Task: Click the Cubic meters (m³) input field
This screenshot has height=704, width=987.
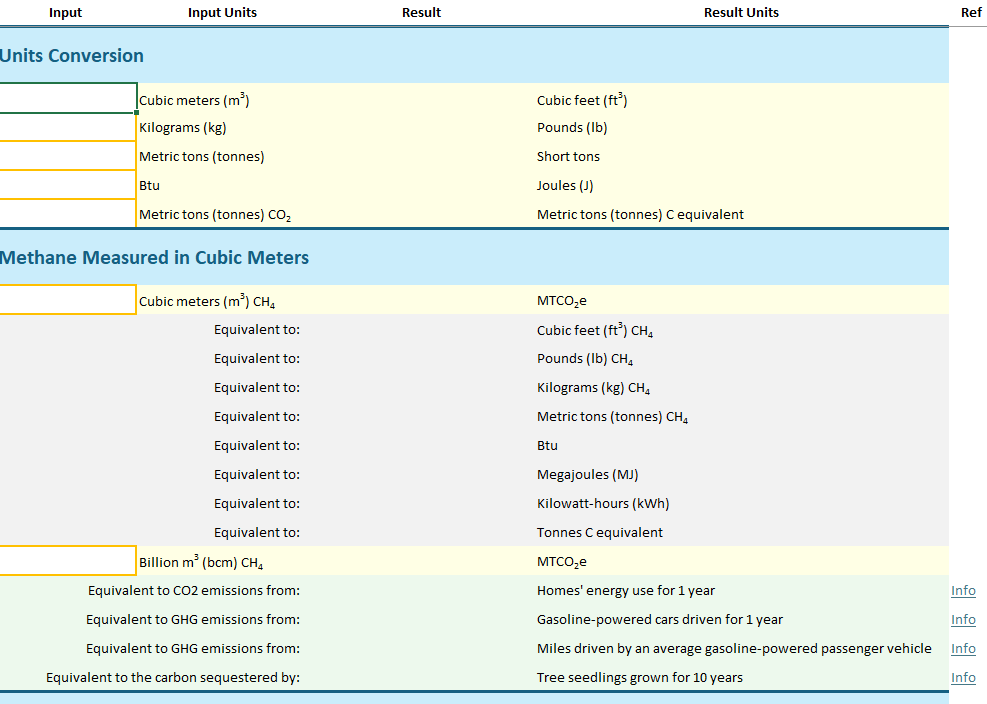Action: coord(67,98)
